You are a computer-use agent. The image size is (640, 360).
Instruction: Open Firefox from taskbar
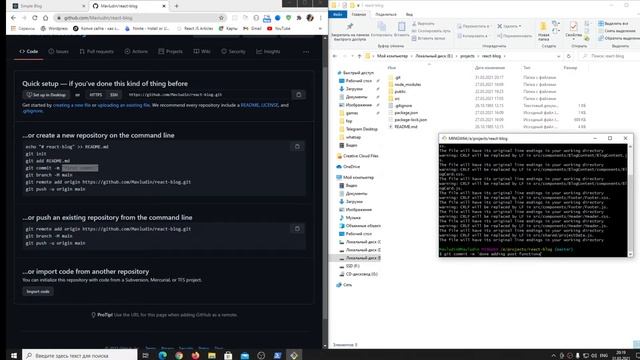tap(196, 356)
